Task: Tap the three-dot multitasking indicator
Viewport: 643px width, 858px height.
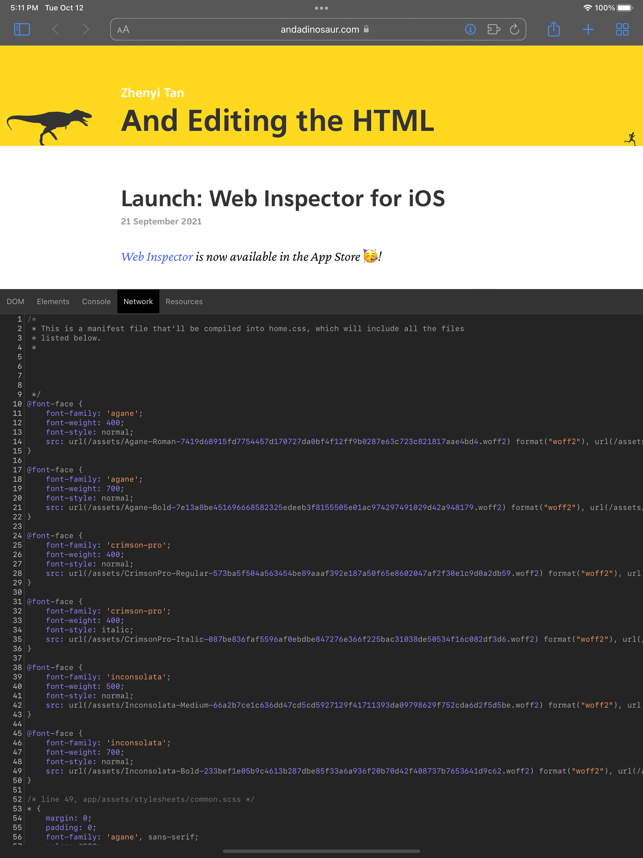Action: click(321, 8)
